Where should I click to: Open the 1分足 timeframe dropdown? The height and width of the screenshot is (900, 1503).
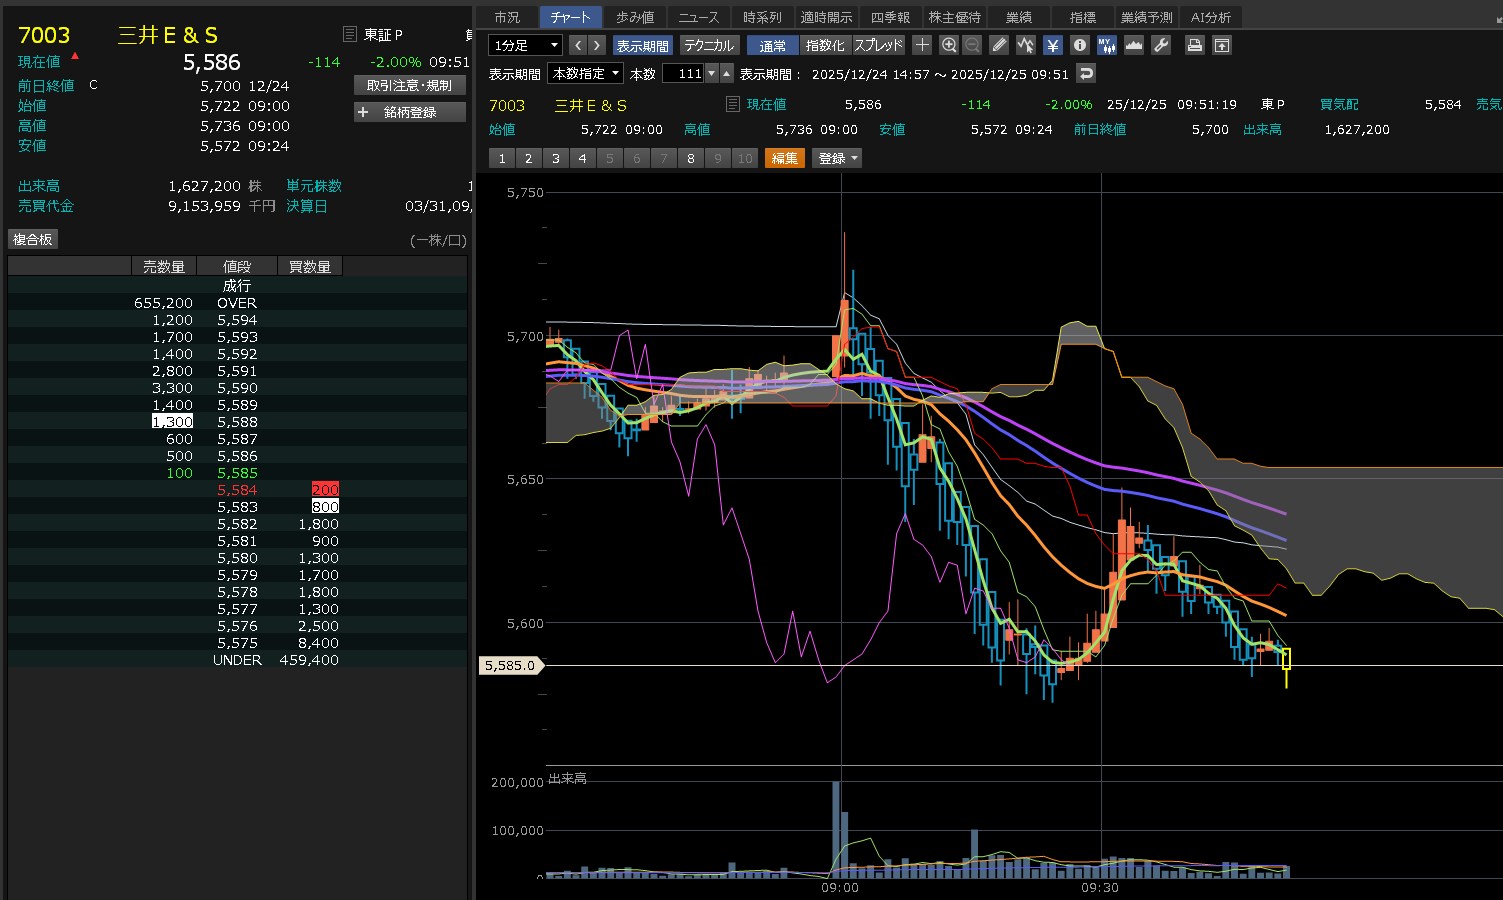[526, 45]
